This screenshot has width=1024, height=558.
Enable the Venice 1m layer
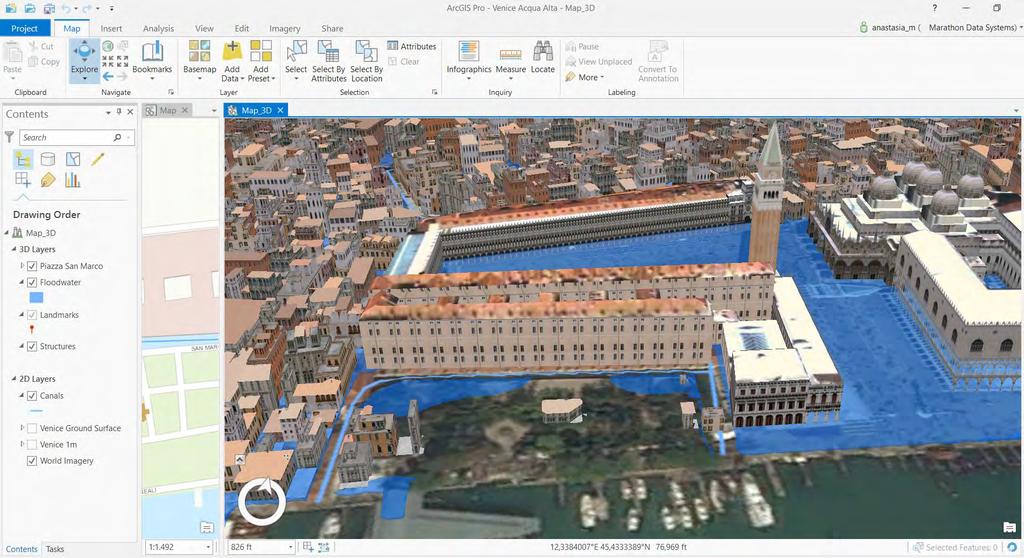pyautogui.click(x=31, y=445)
